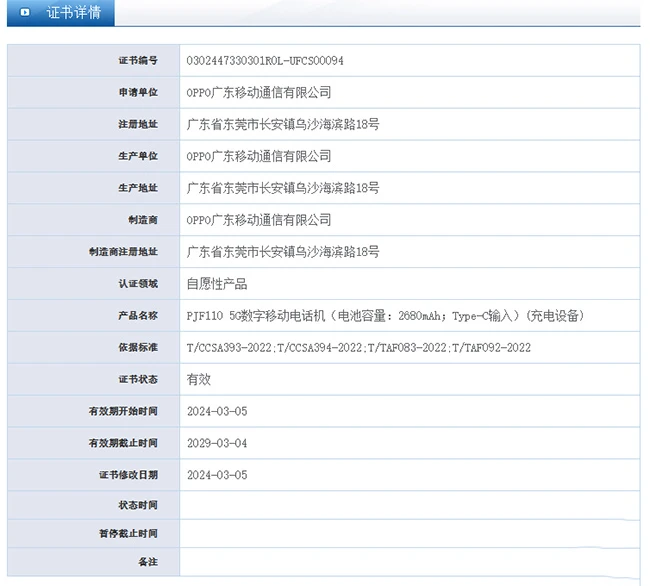Click the empty 备注 value cell
This screenshot has height=586, width=650.
(410, 562)
